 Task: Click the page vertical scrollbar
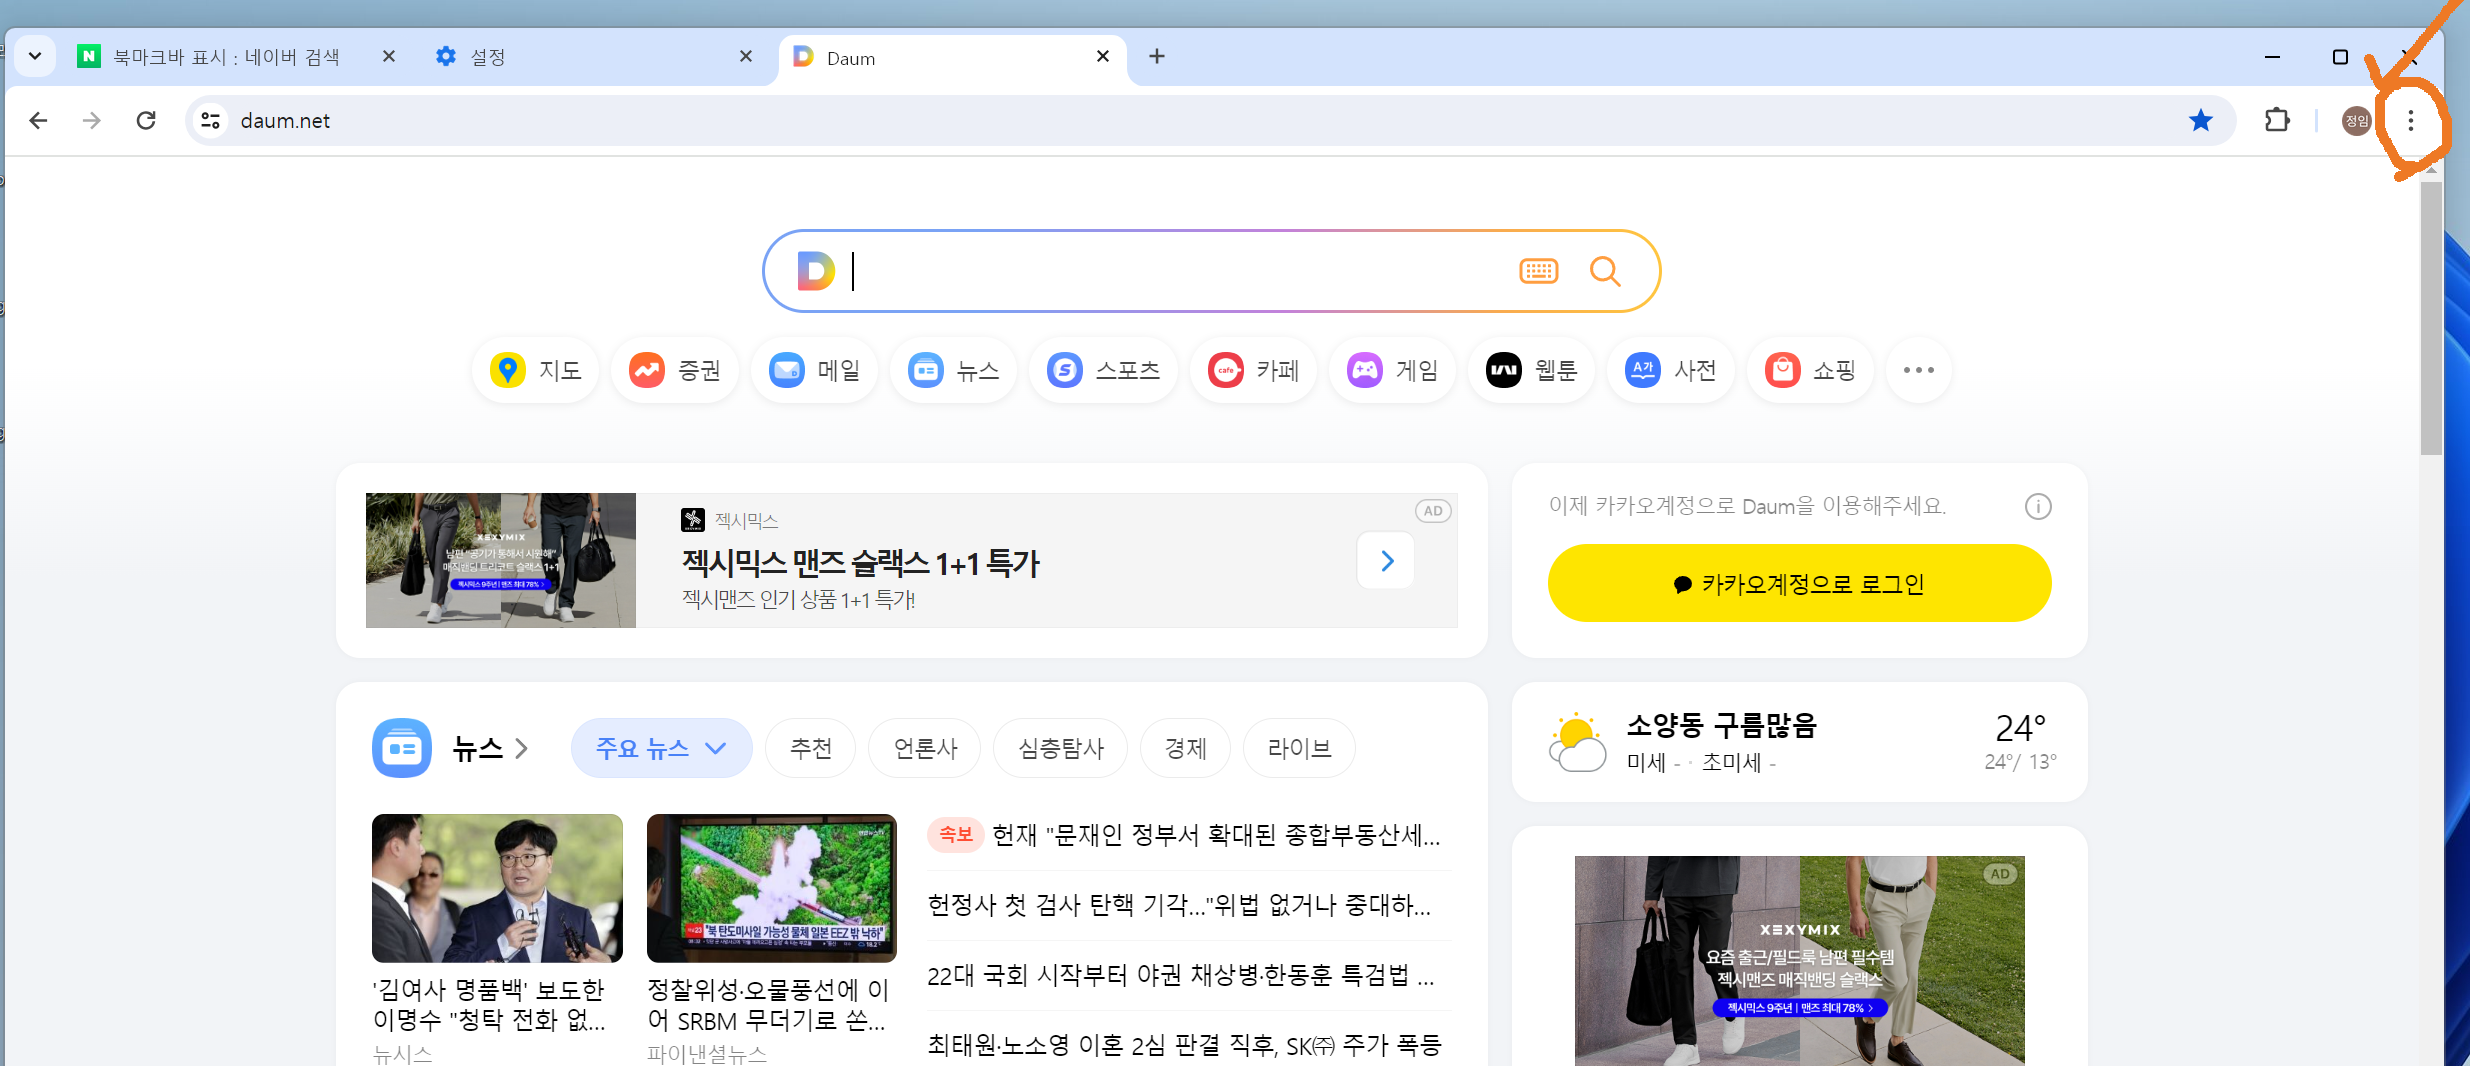coord(2431,320)
